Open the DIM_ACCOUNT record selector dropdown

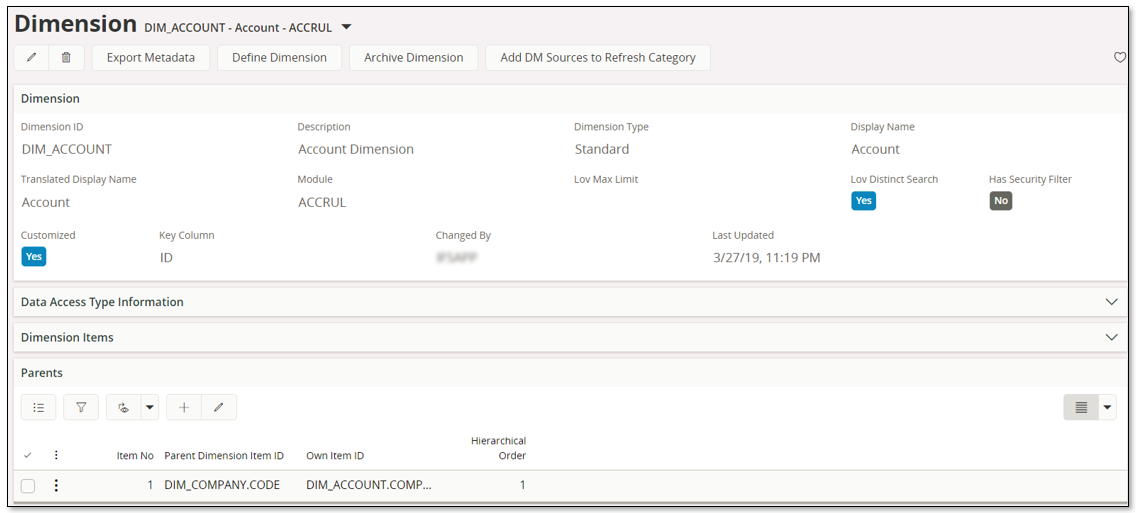click(x=346, y=27)
